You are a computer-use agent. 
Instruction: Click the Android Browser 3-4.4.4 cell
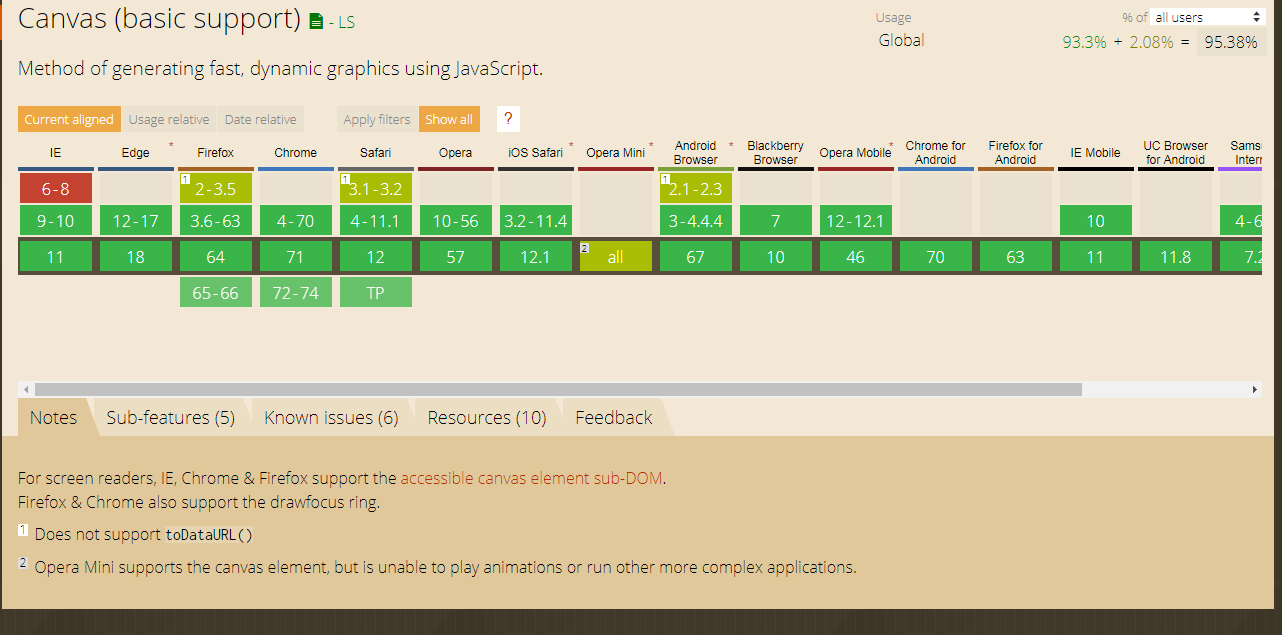(x=695, y=221)
